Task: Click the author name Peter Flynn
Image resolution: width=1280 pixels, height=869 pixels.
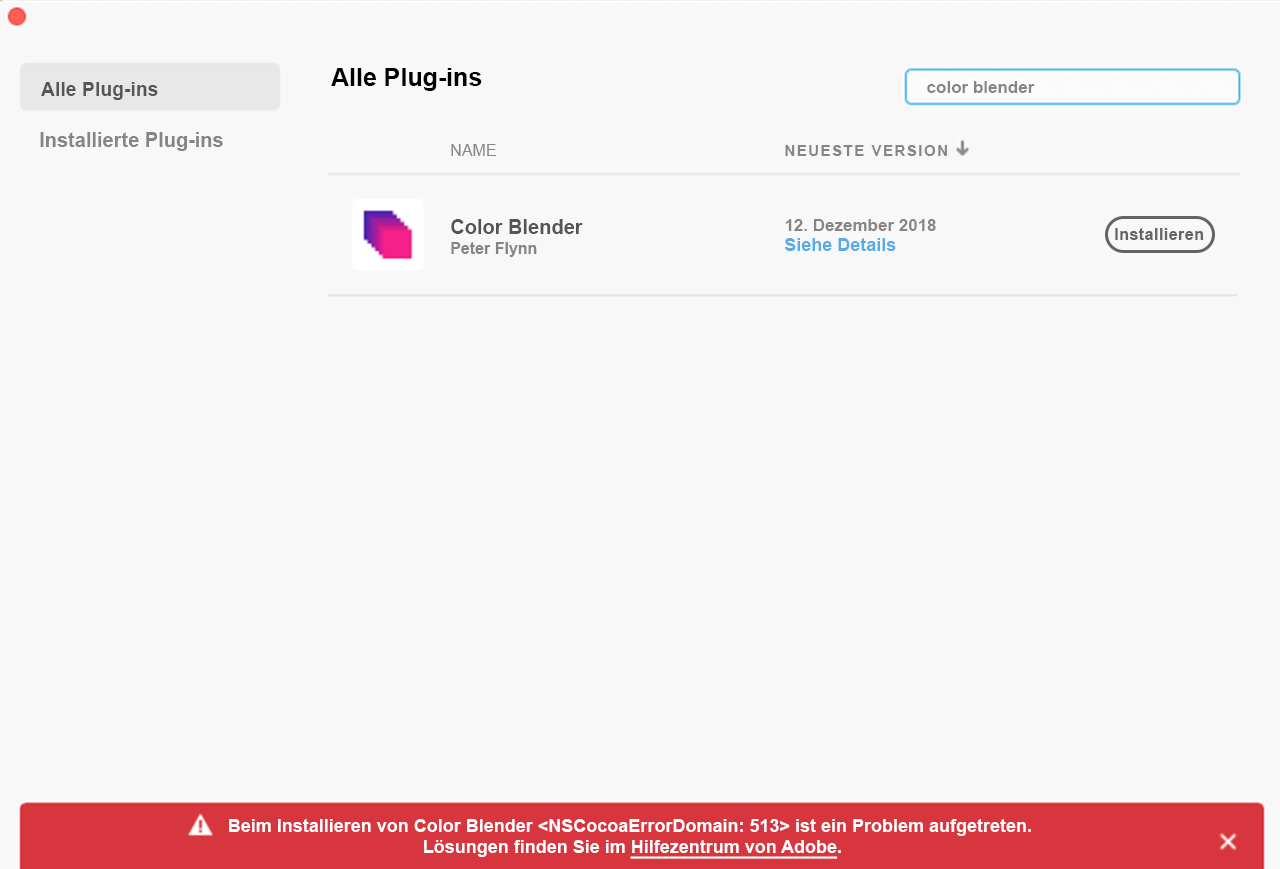Action: click(x=493, y=248)
